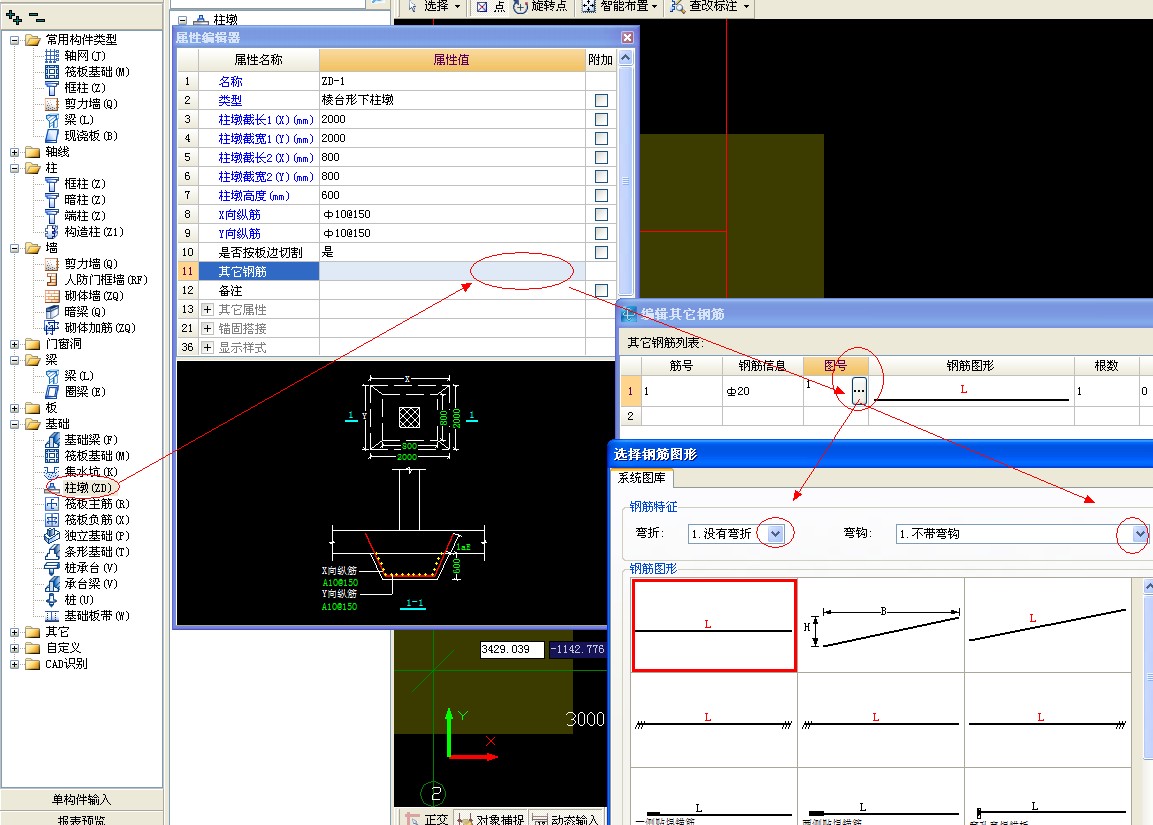Viewport: 1153px width, 825px height.
Task: Pick the 端柱(Z) column icon
Action: pyautogui.click(x=51, y=216)
